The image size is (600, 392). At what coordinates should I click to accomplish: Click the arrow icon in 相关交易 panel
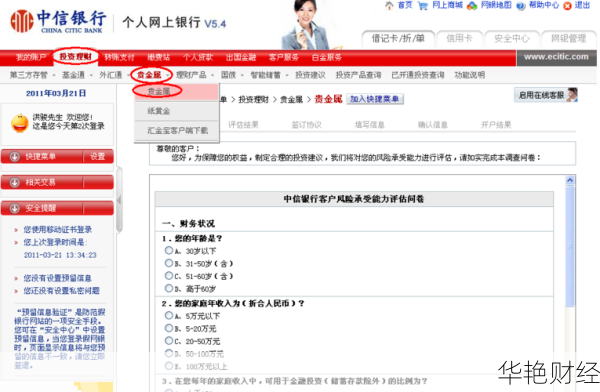15,183
